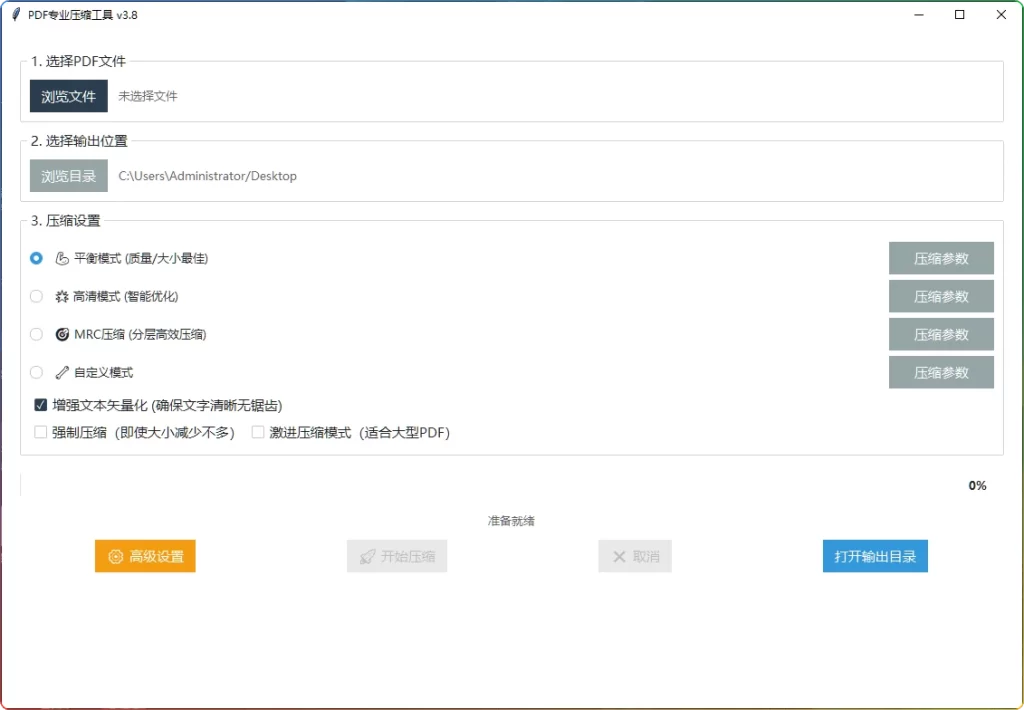Click the balance hand icon beside 平衡模式
This screenshot has width=1024, height=710.
pos(60,258)
